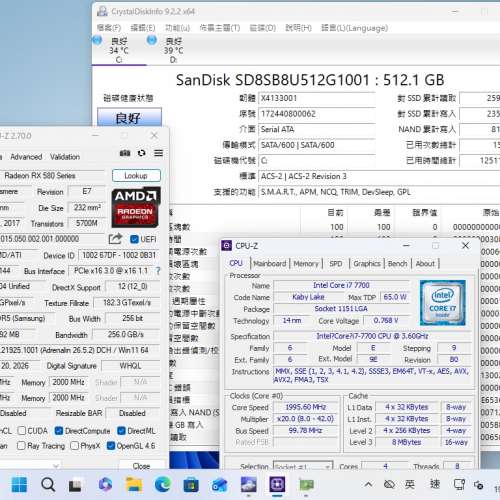
Task: Click the CrystalDiskInfo title bar icon
Action: coord(102,11)
